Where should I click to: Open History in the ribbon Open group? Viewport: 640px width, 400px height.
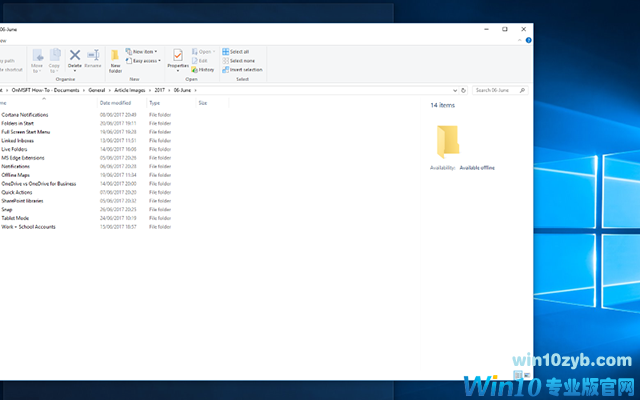pos(204,69)
